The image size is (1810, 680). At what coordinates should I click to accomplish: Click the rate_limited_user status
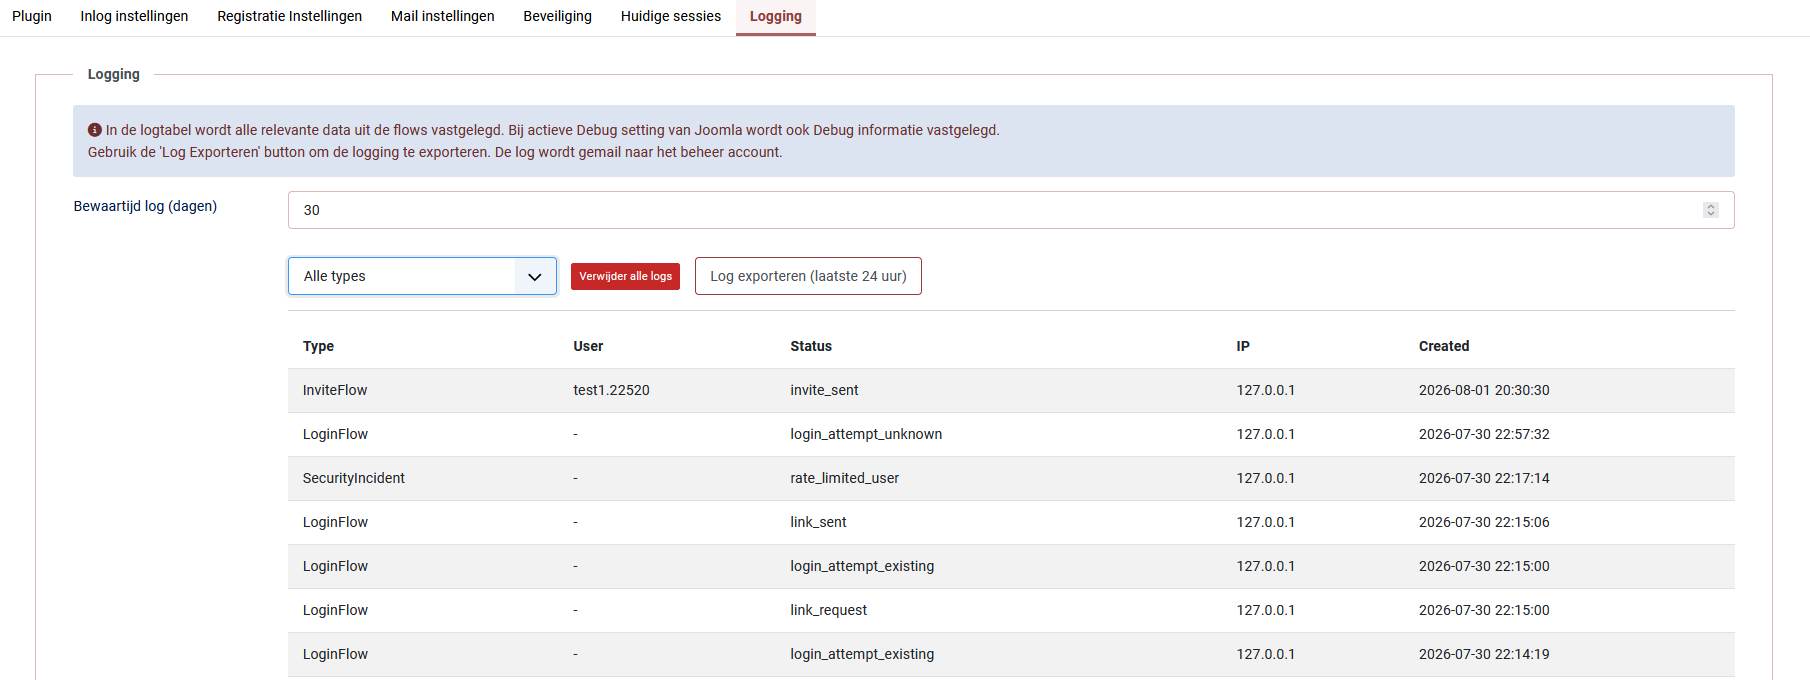(844, 478)
